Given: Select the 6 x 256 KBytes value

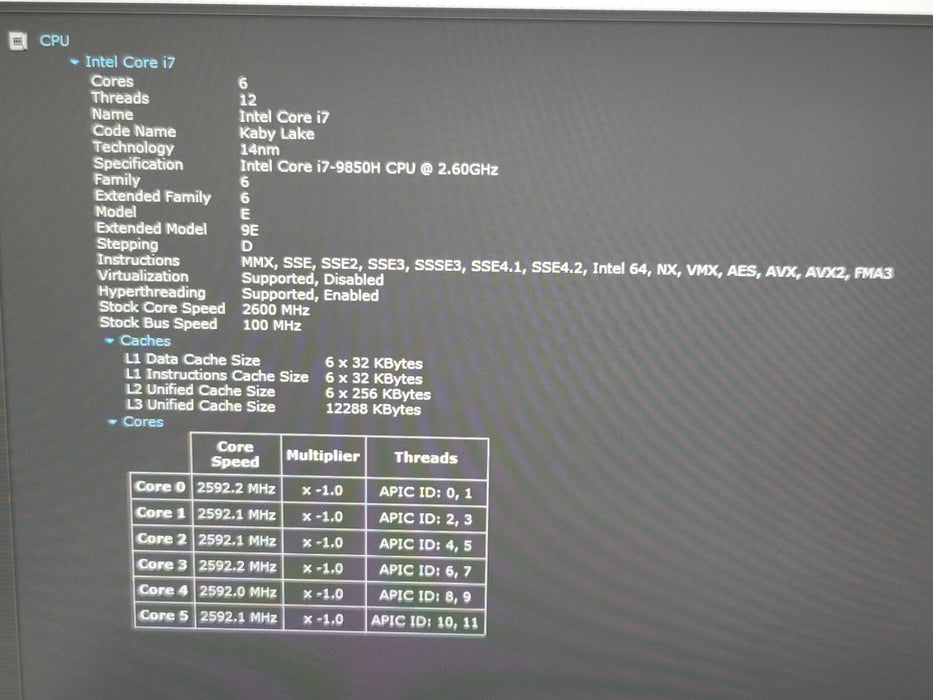Looking at the screenshot, I should point(378,393).
